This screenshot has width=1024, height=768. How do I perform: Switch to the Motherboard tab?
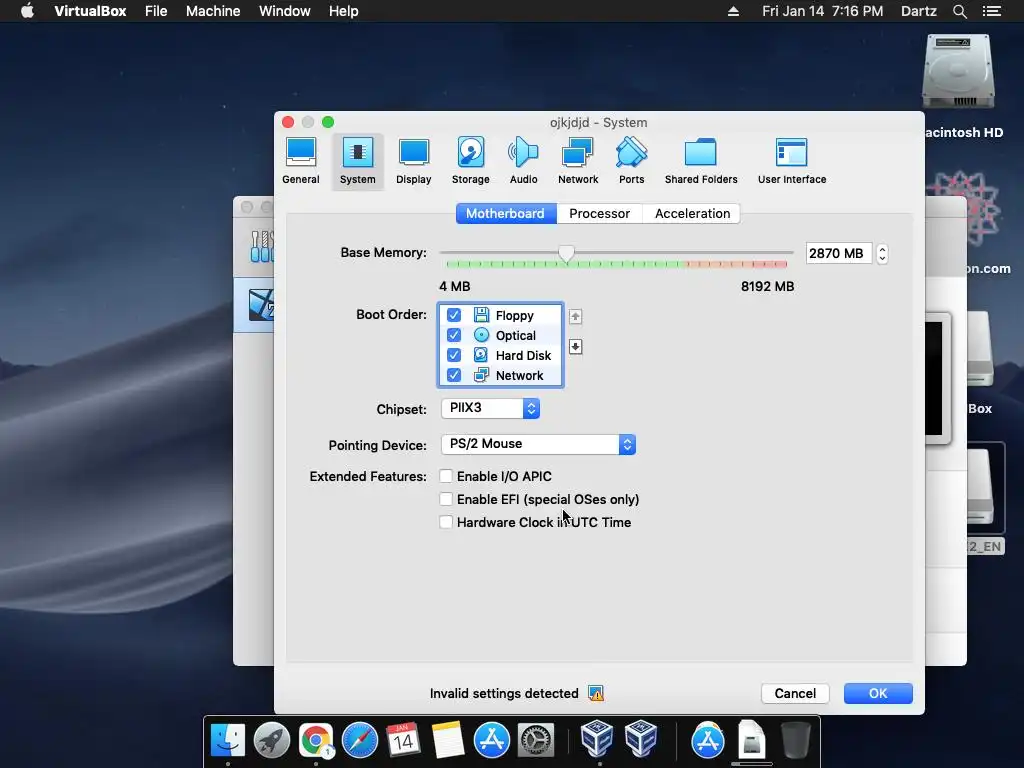click(x=505, y=214)
